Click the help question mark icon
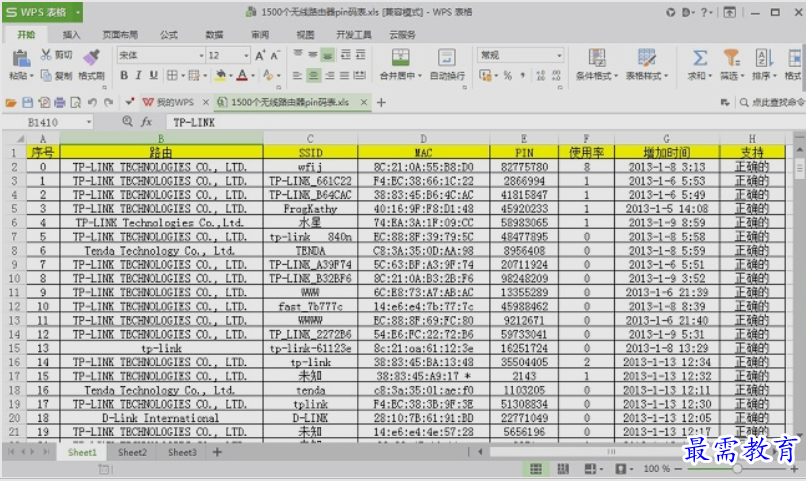This screenshot has width=806, height=481. [x=704, y=12]
